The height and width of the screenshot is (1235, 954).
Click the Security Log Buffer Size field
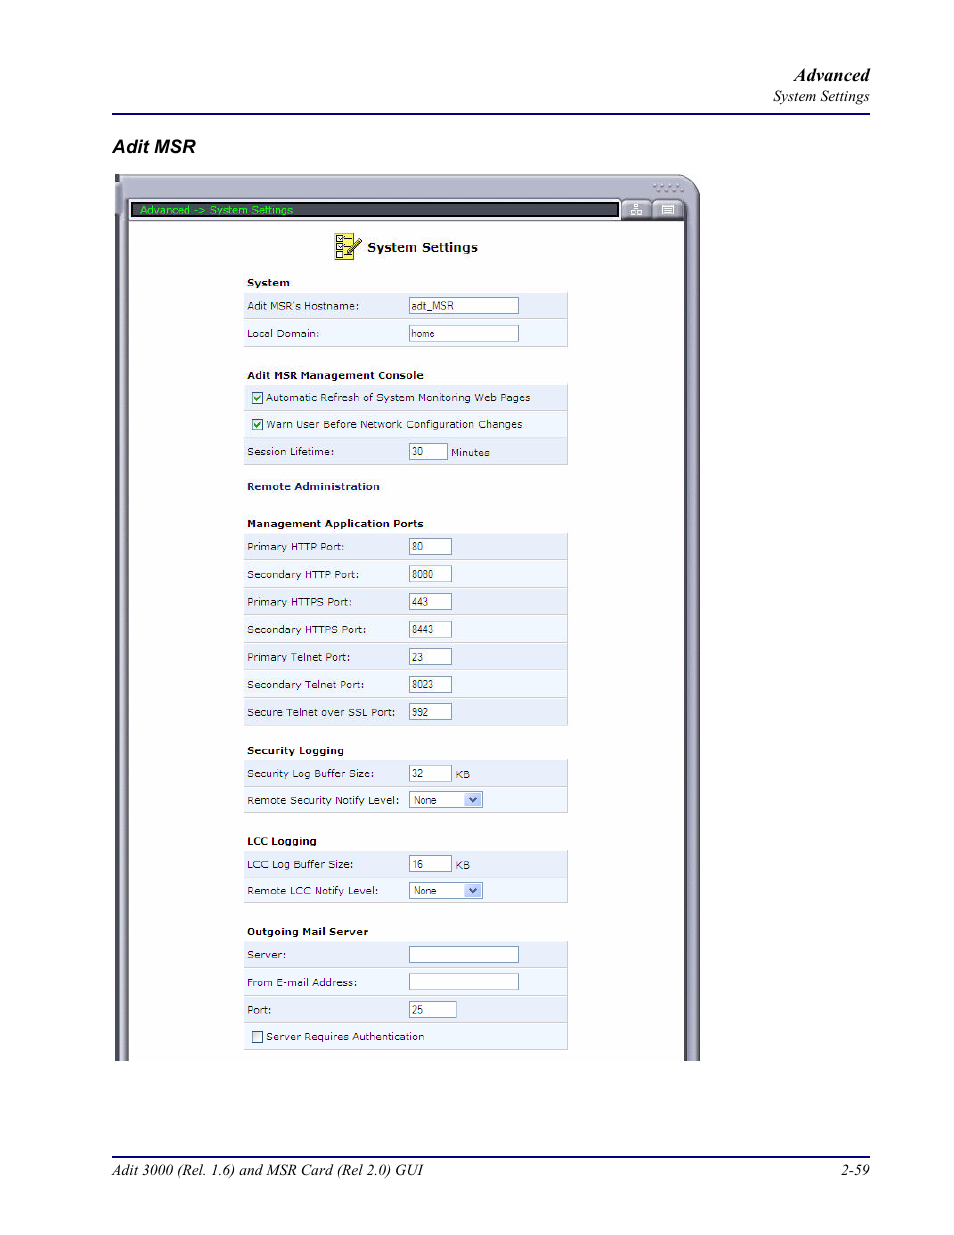click(430, 774)
